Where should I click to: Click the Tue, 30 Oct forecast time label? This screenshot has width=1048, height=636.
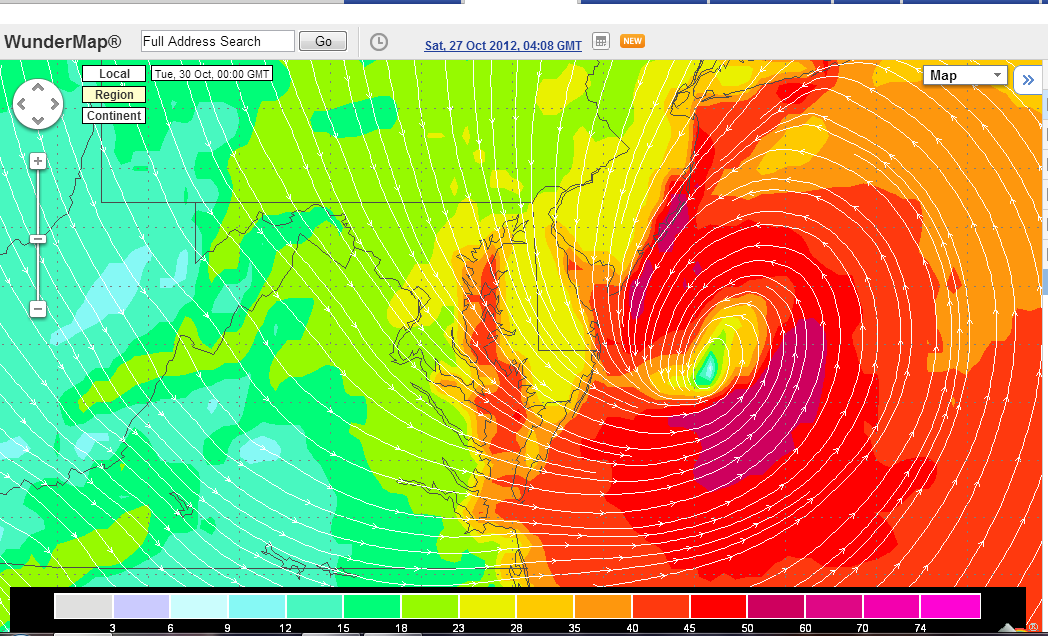pos(212,73)
